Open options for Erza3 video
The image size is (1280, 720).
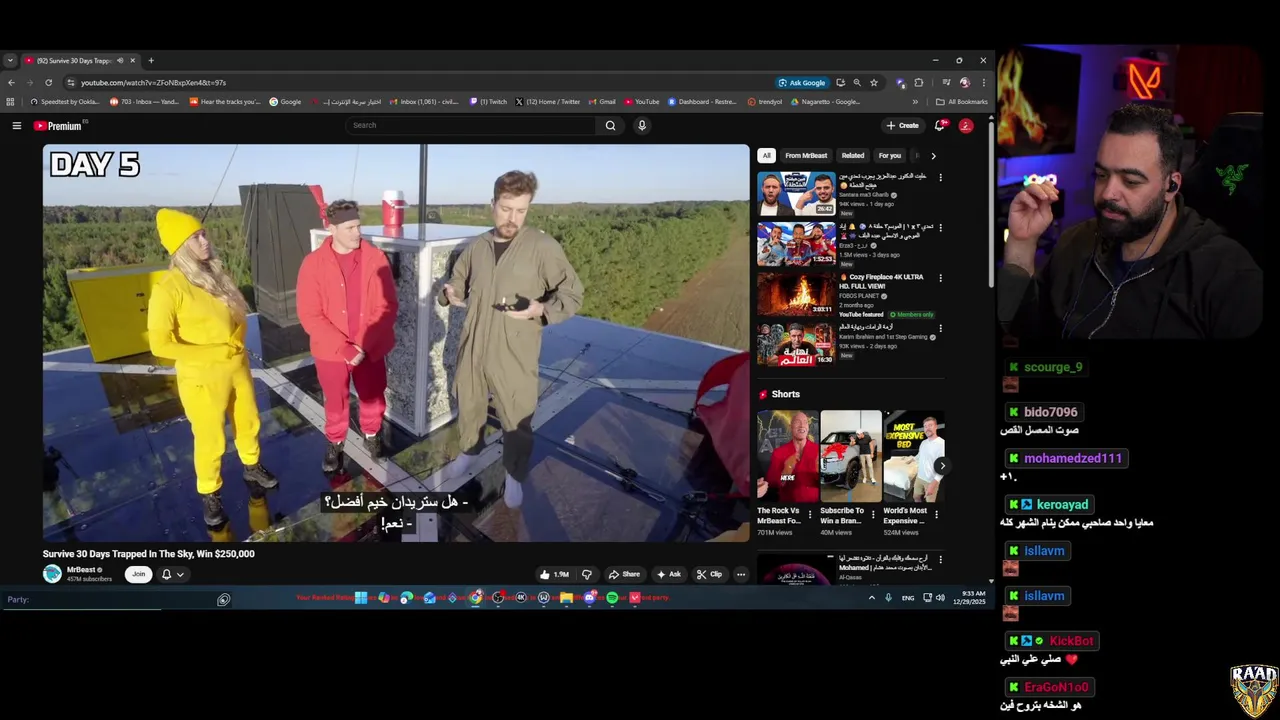[x=940, y=228]
